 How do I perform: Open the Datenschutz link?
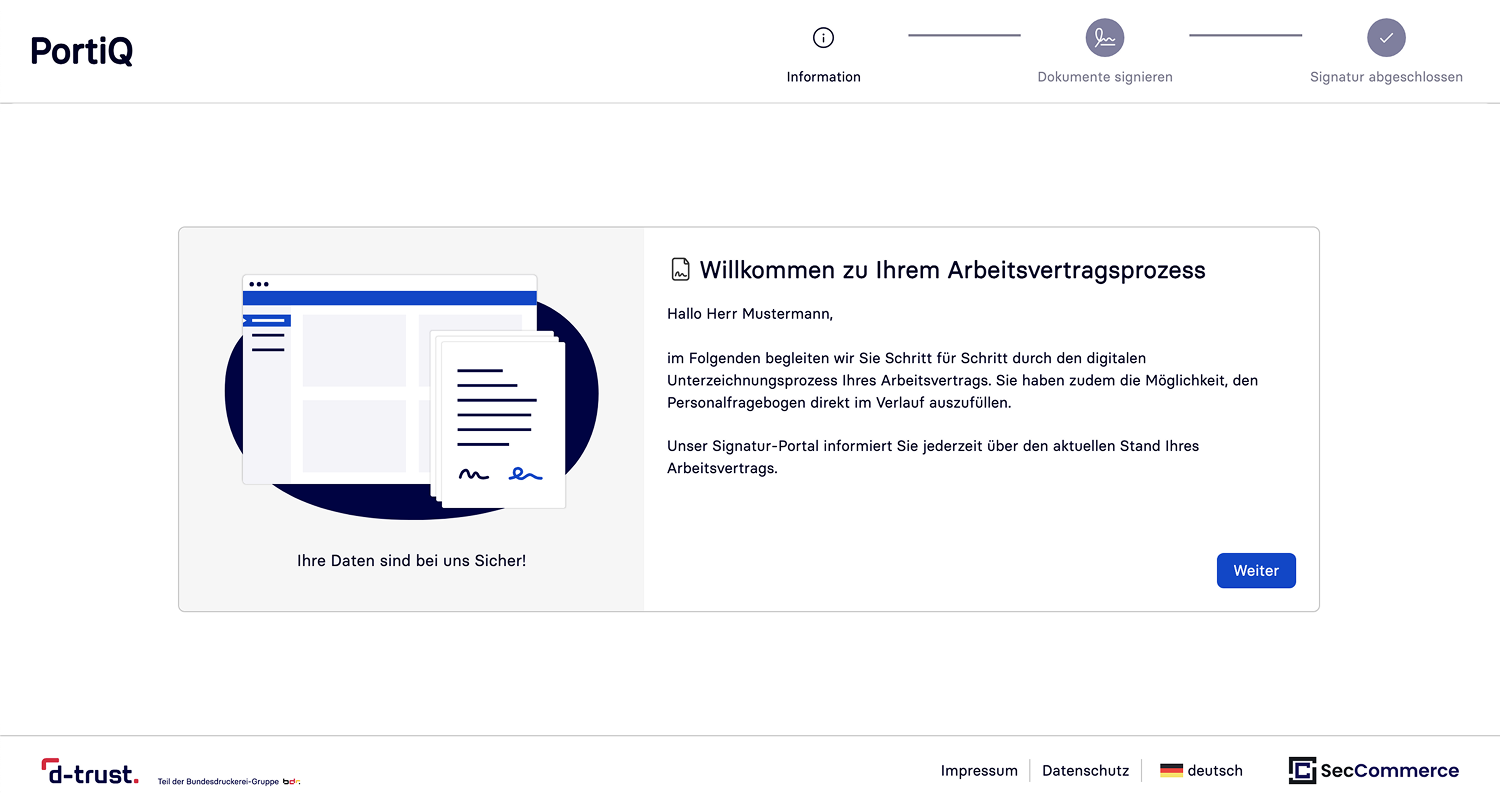click(1085, 771)
